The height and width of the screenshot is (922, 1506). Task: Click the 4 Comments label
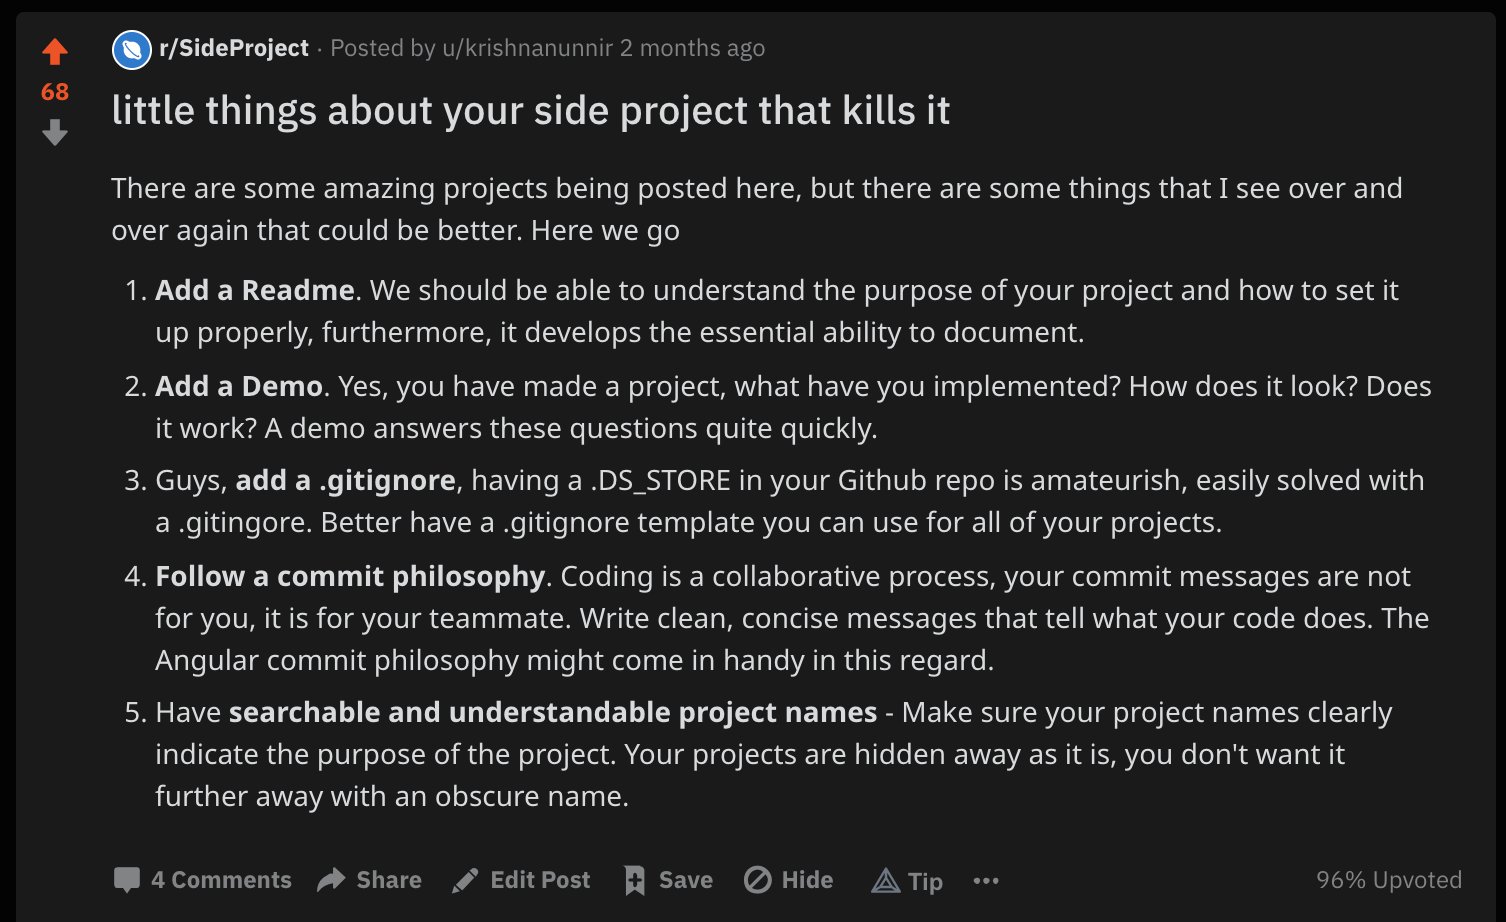point(221,880)
